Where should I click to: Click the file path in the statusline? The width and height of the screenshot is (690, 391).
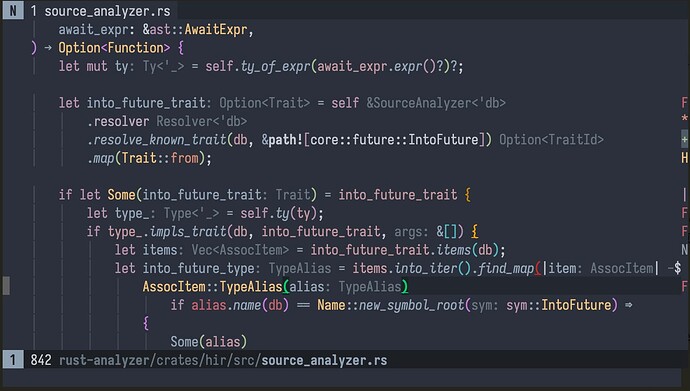click(x=223, y=360)
